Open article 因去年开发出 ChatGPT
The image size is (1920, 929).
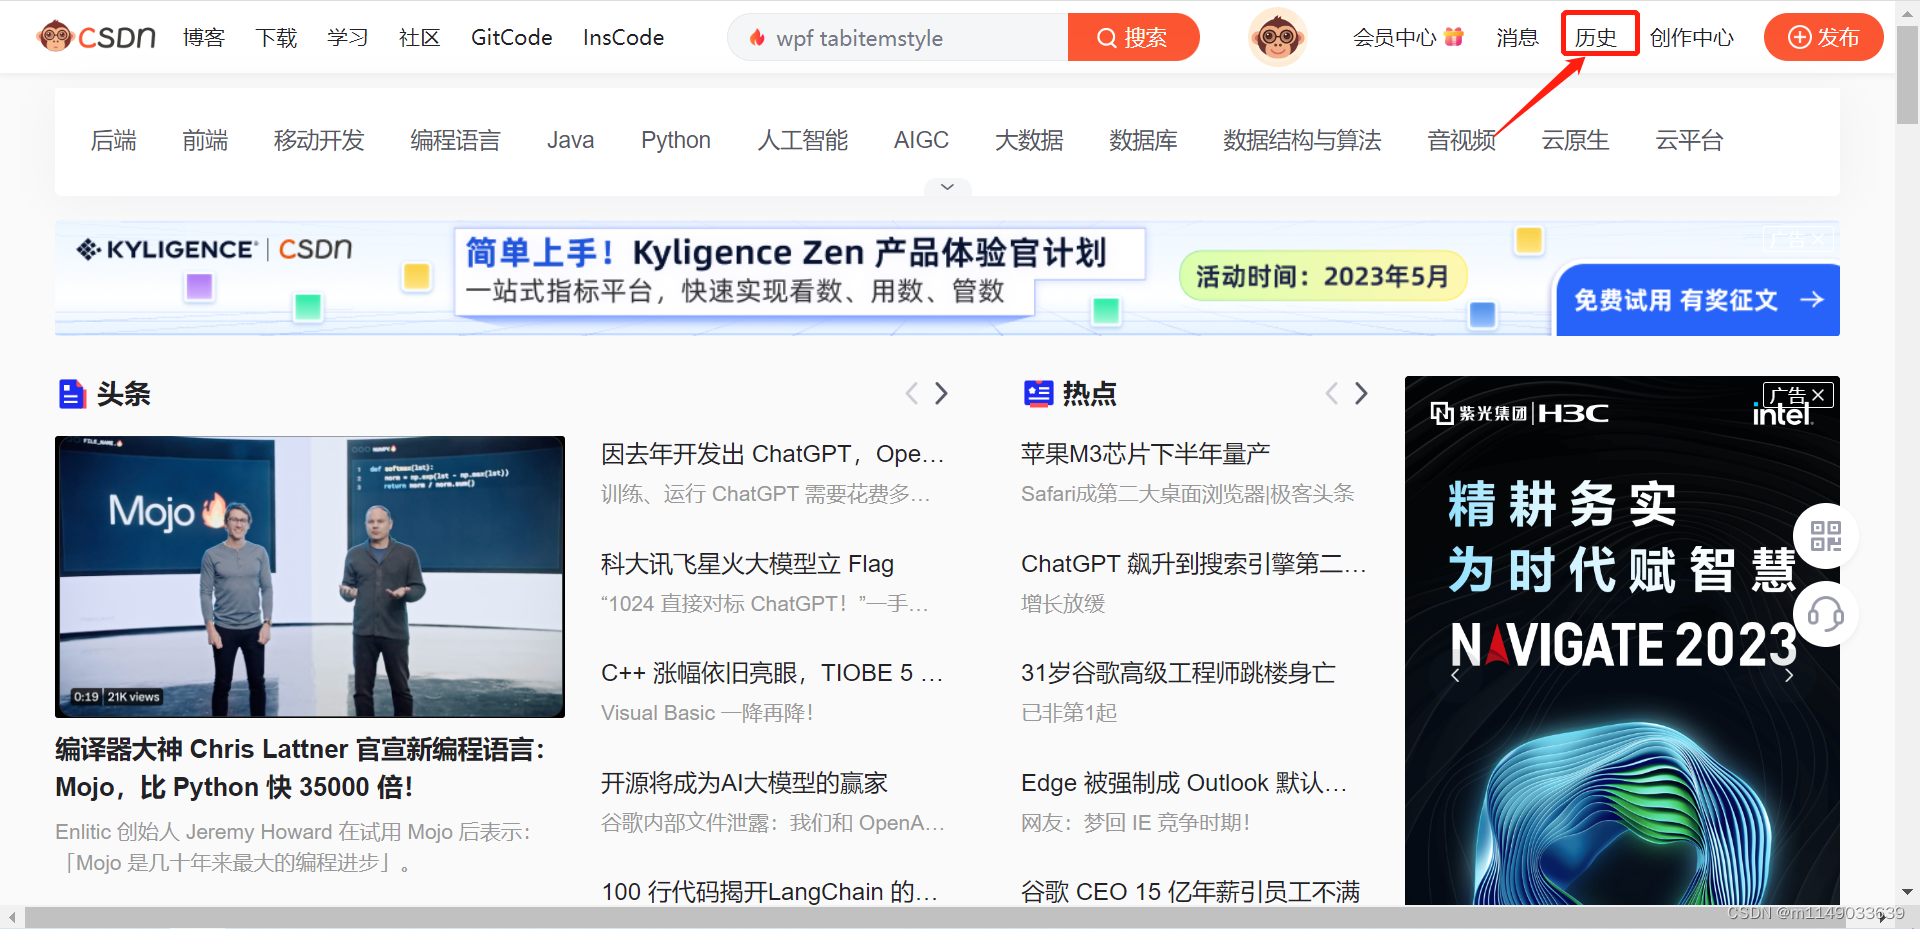[x=772, y=454]
